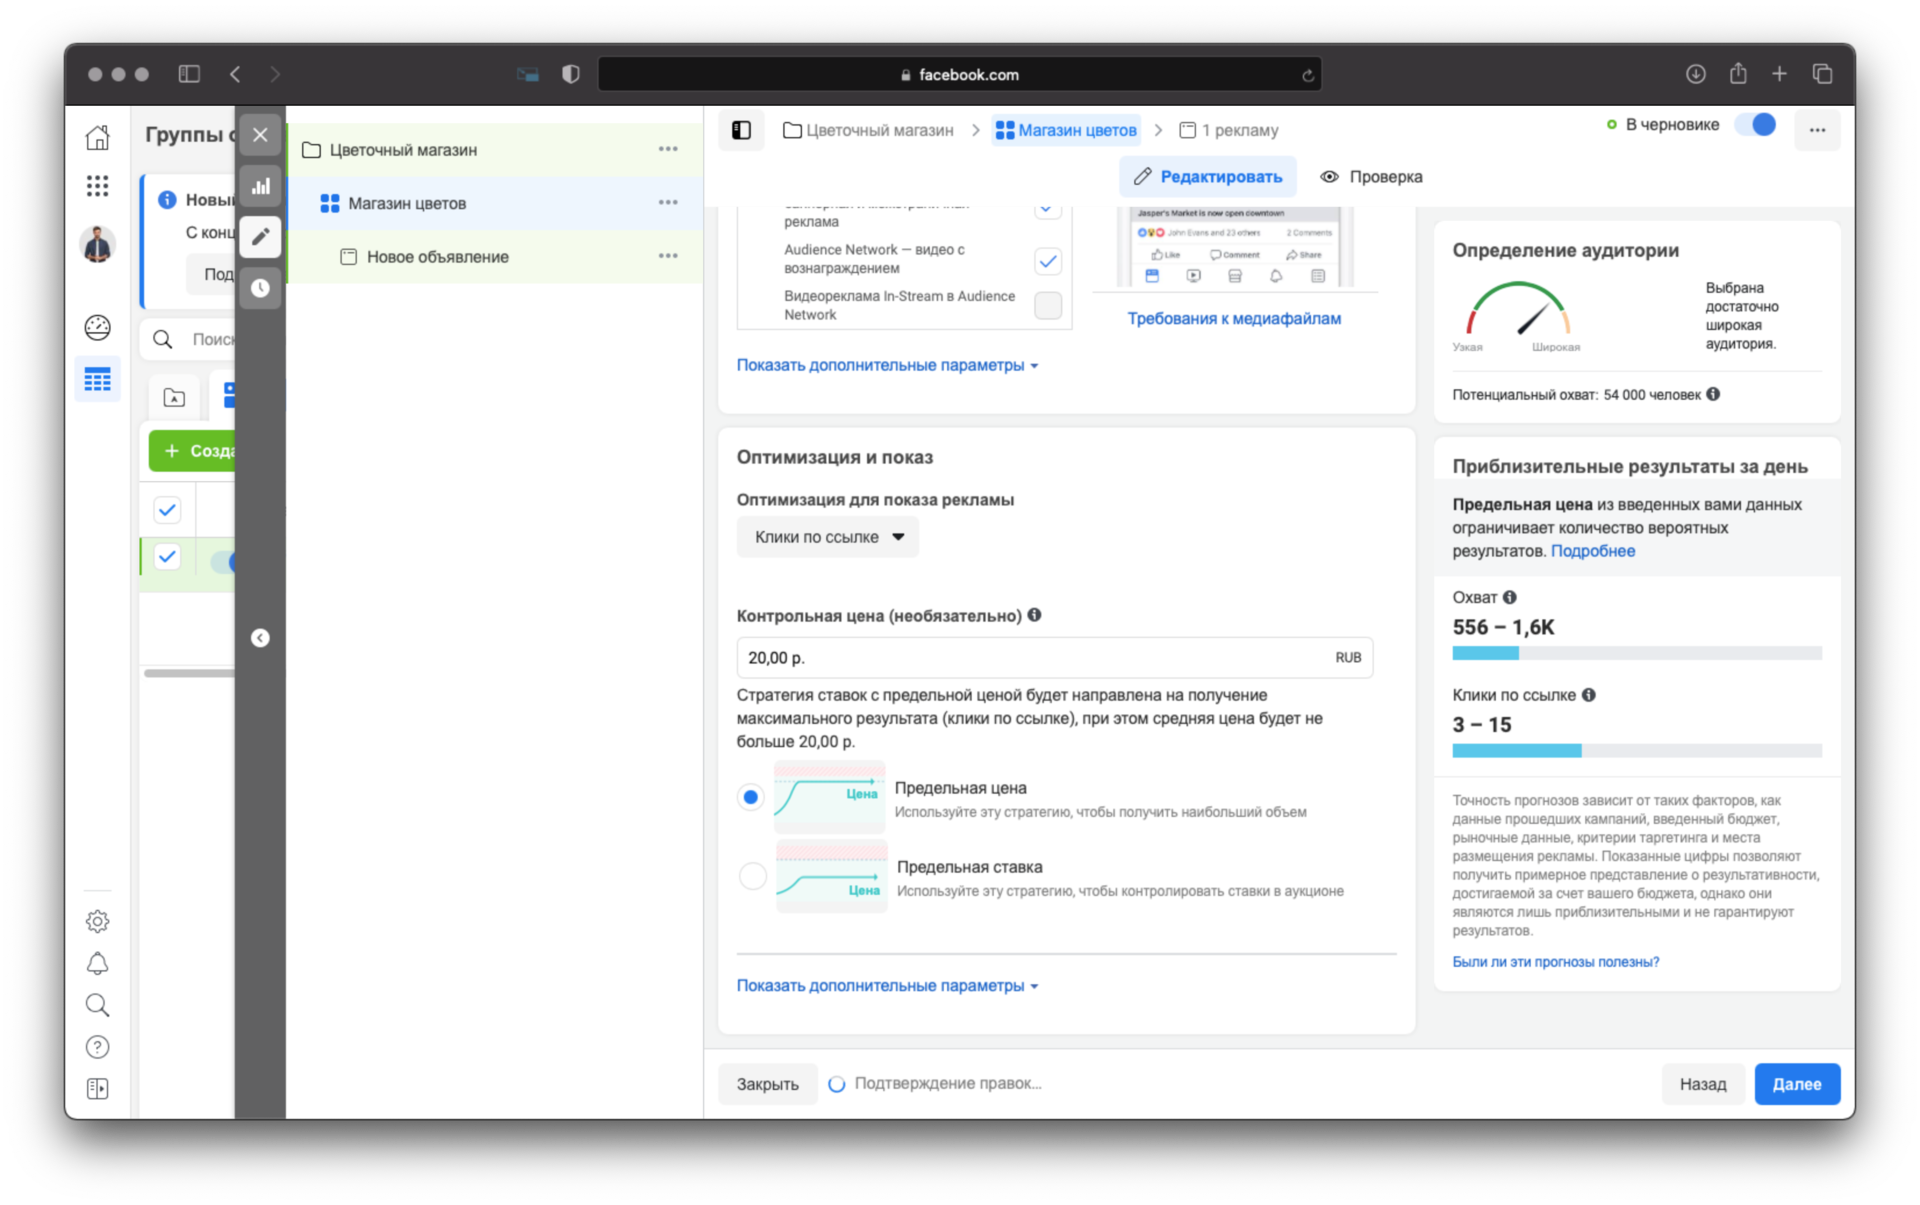Open Требования к медиафайлам link
The height and width of the screenshot is (1205, 1920).
coord(1234,319)
